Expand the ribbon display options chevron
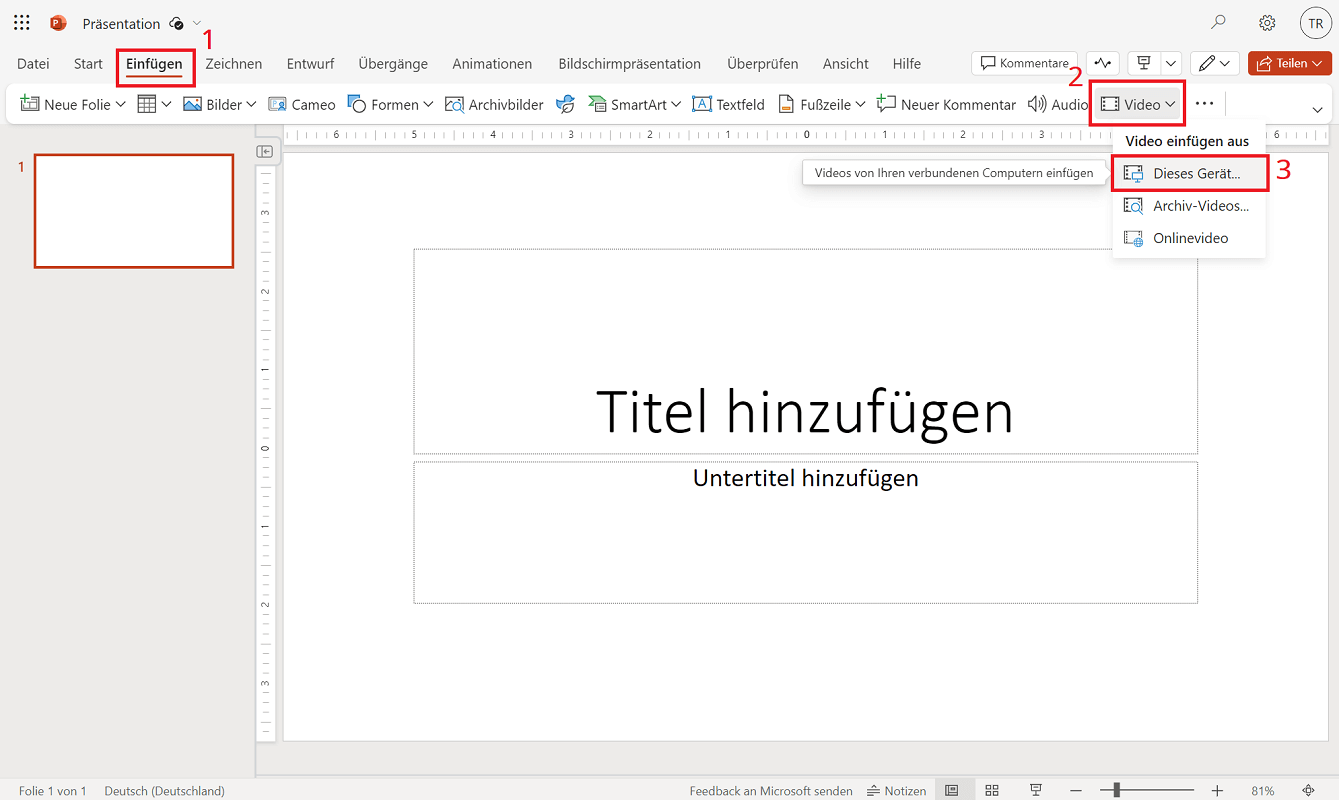1339x800 pixels. [x=1317, y=109]
